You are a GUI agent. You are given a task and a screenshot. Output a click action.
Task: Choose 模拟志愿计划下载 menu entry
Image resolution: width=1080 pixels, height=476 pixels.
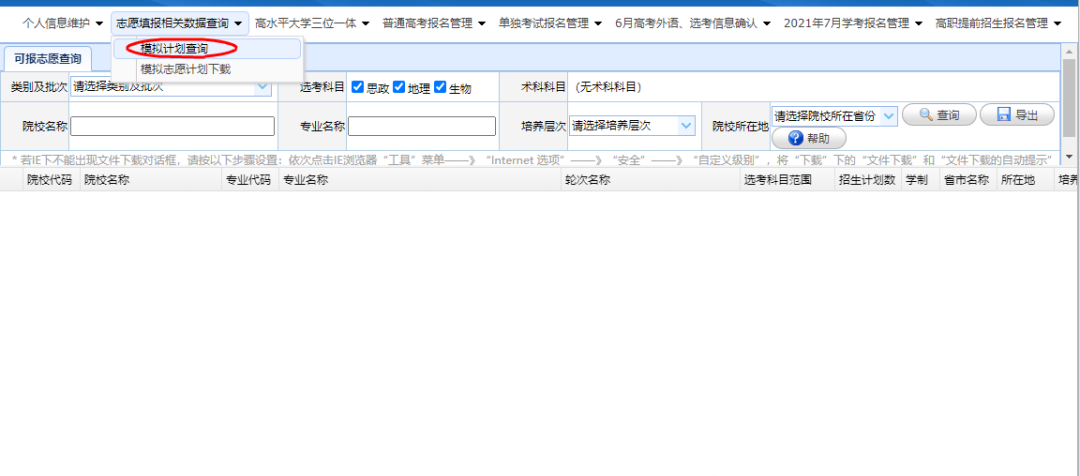click(x=185, y=69)
